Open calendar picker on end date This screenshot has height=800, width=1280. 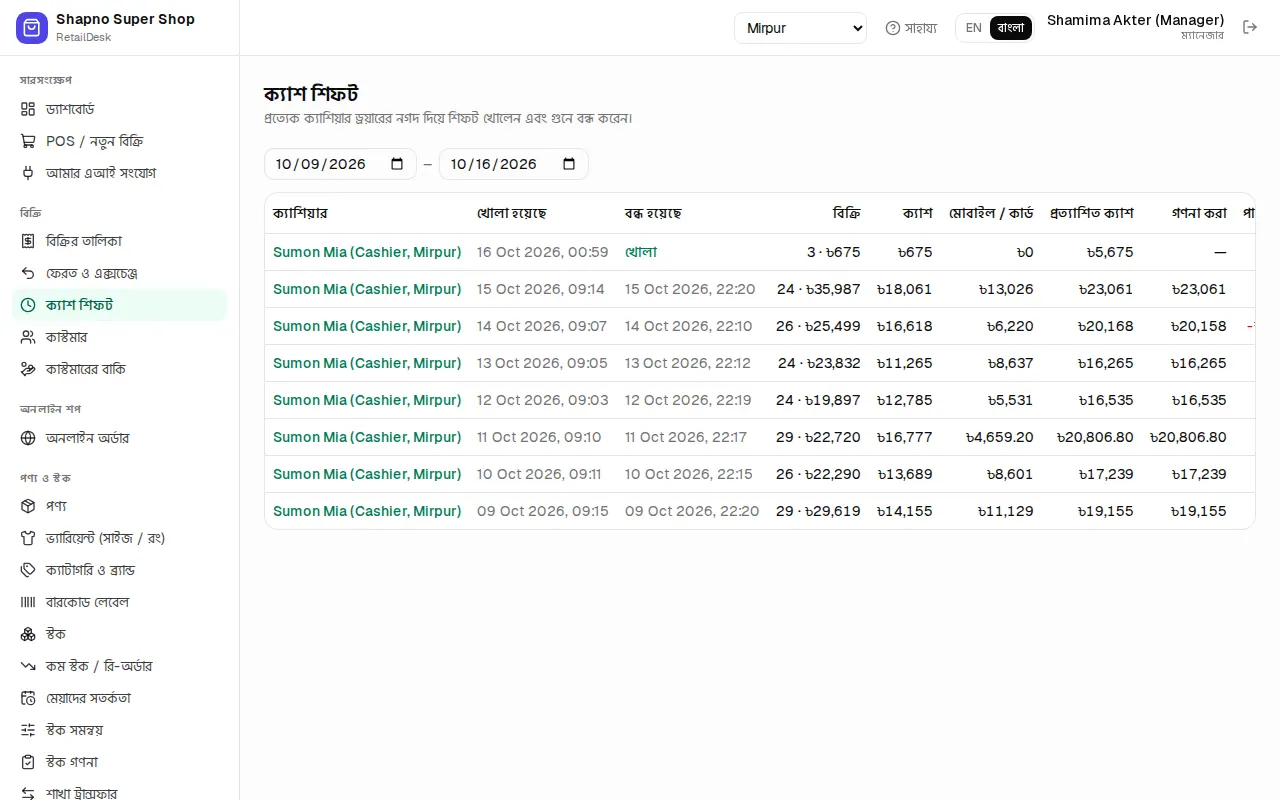(x=569, y=164)
